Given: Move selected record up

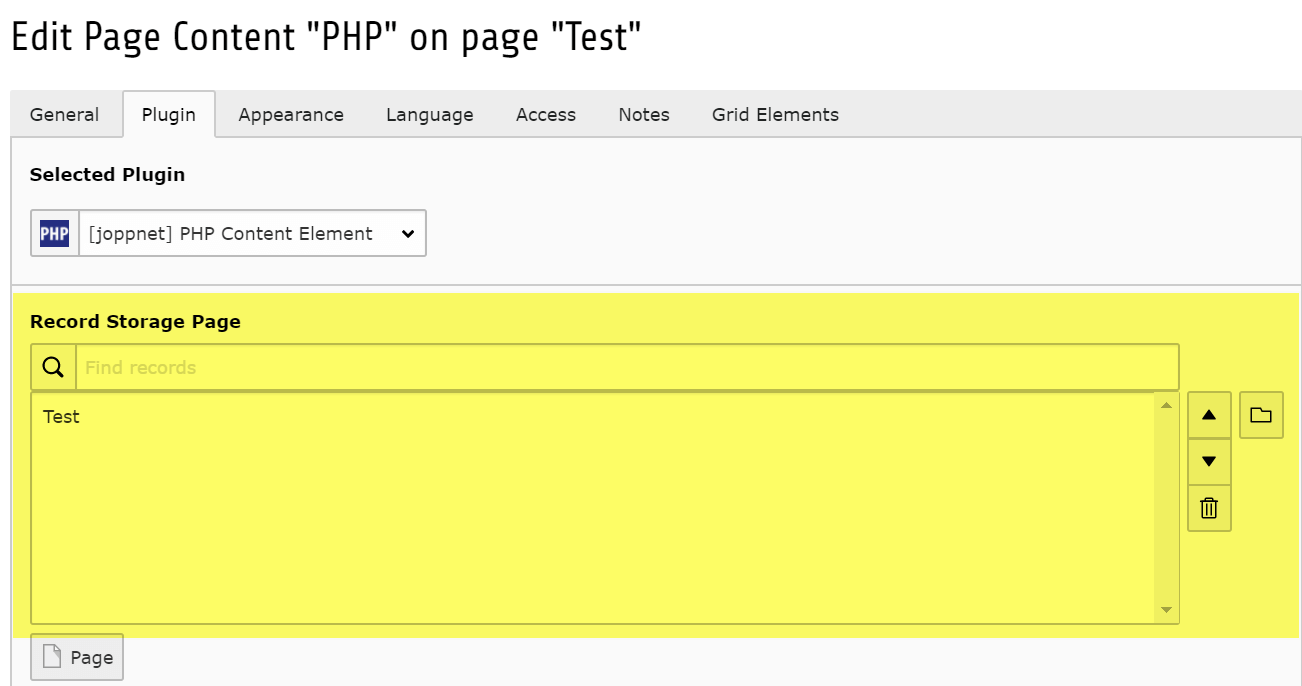Looking at the screenshot, I should tap(1209, 415).
